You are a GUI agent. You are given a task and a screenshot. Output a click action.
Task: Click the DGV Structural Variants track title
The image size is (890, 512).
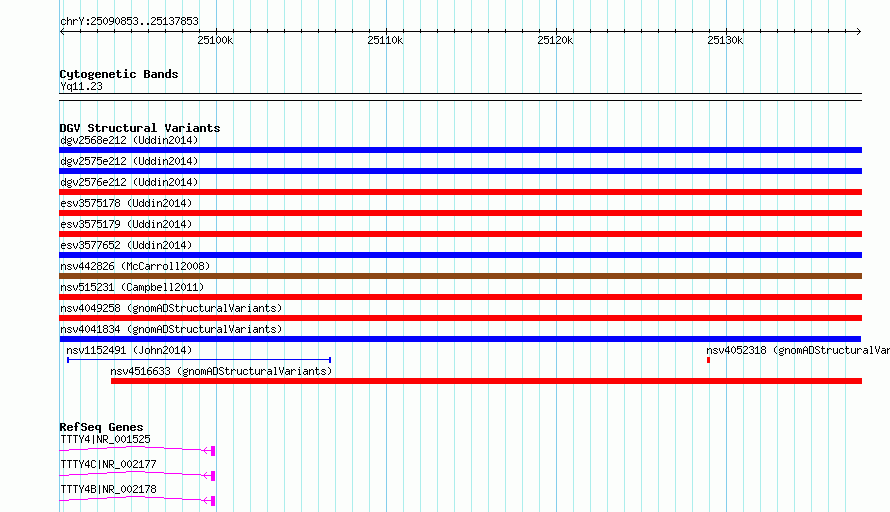140,128
